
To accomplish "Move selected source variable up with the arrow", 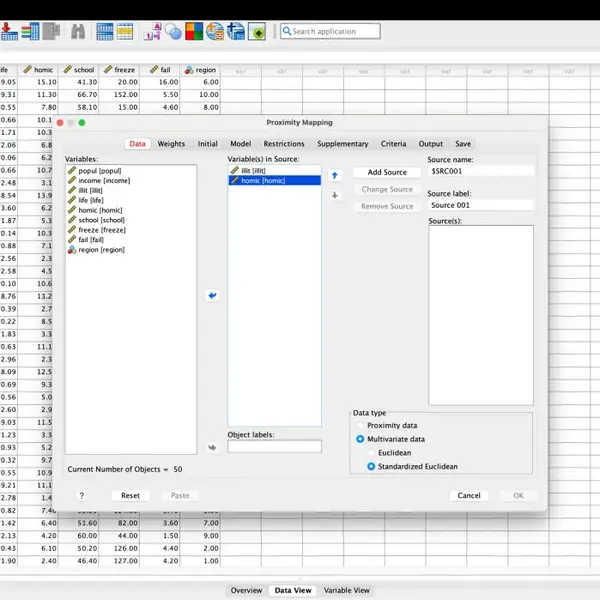I will click(x=335, y=176).
